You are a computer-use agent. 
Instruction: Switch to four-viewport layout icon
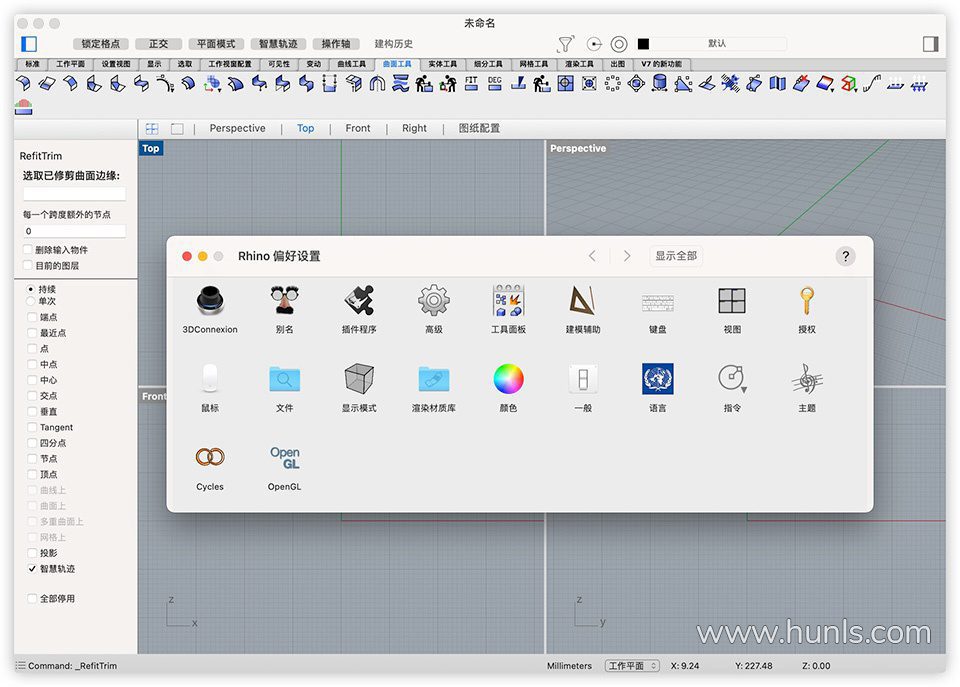pos(152,129)
